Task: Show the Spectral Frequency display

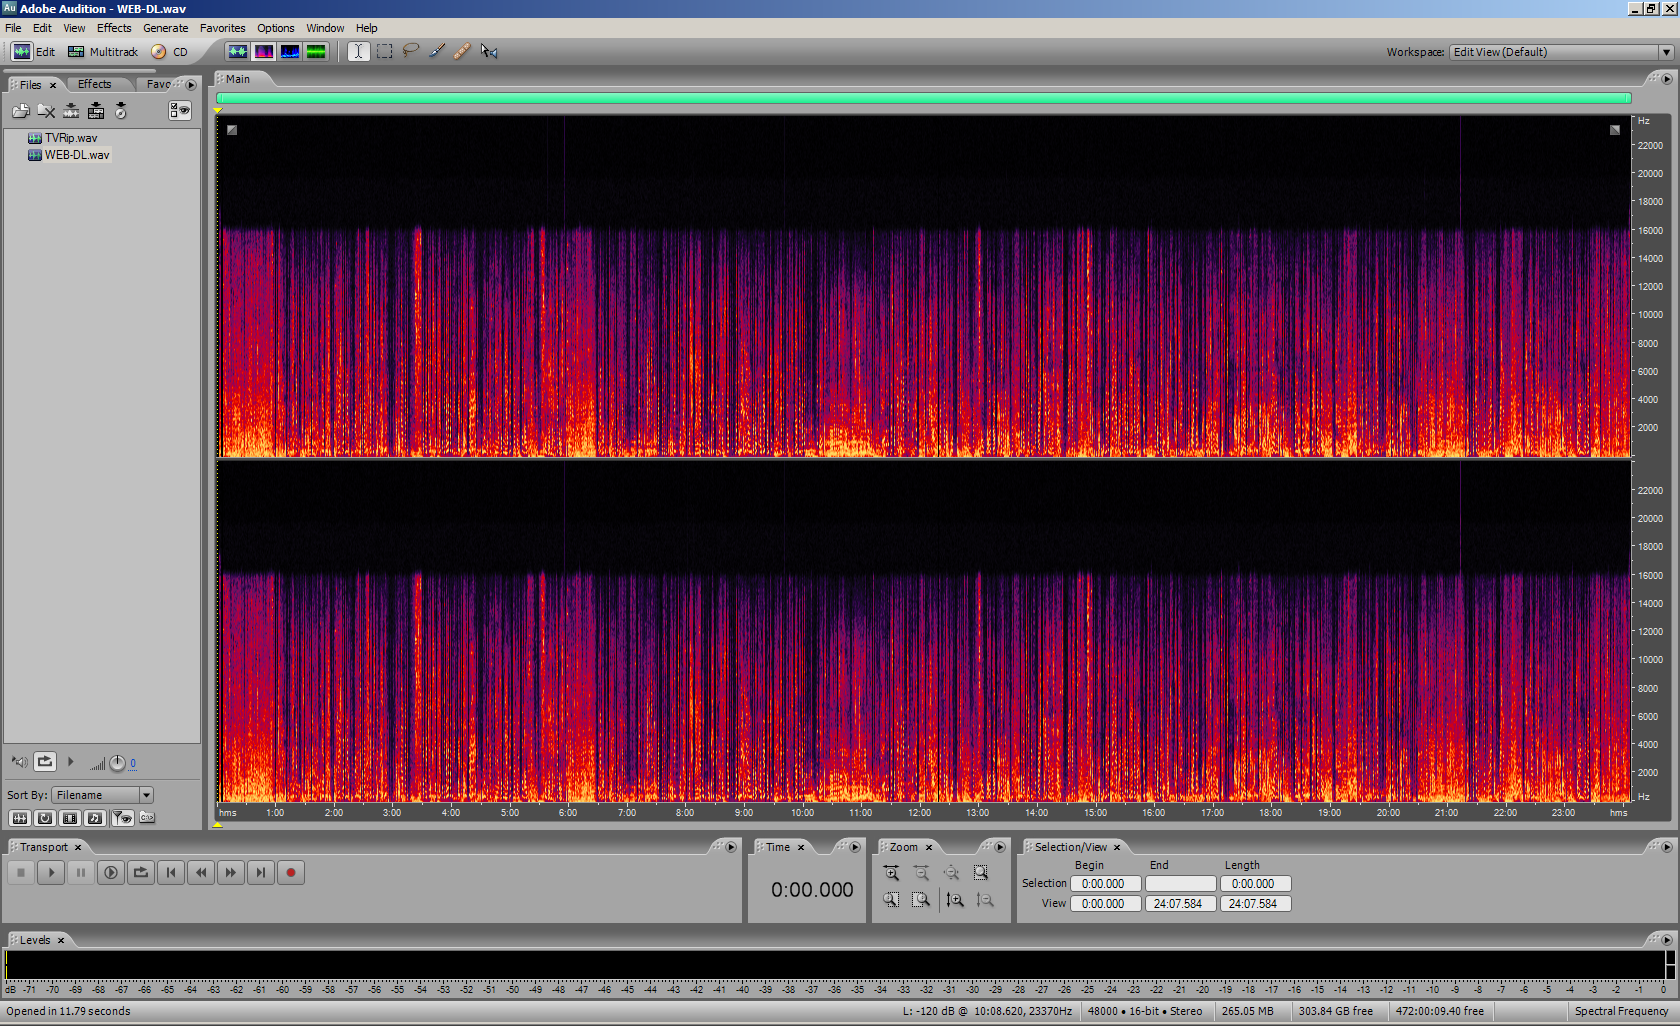Action: [264, 52]
